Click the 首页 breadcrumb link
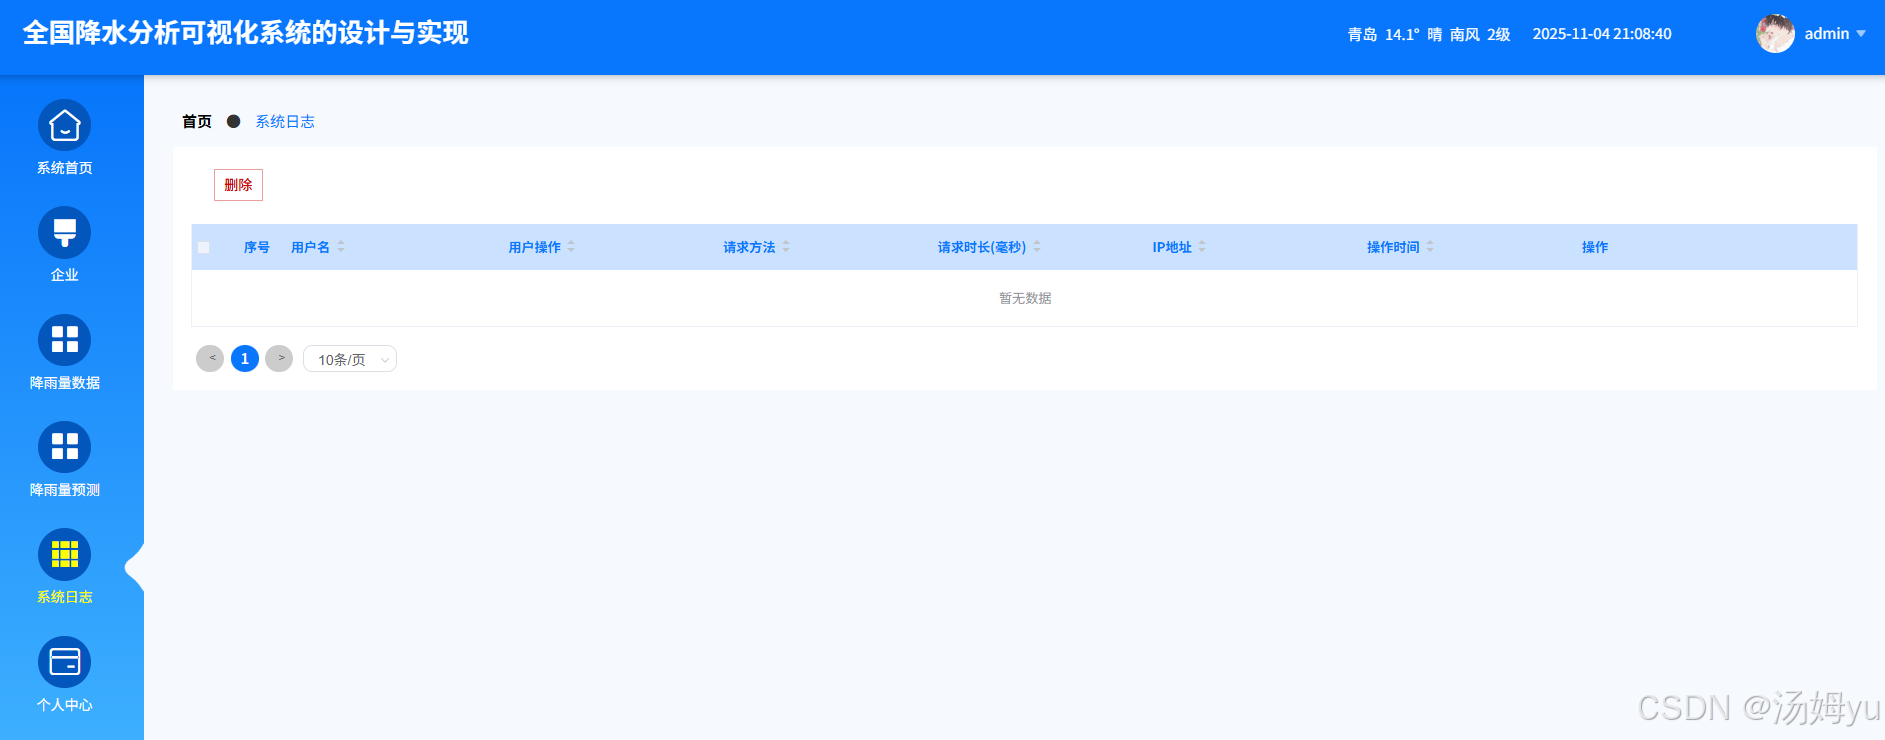Image resolution: width=1885 pixels, height=740 pixels. click(x=197, y=122)
